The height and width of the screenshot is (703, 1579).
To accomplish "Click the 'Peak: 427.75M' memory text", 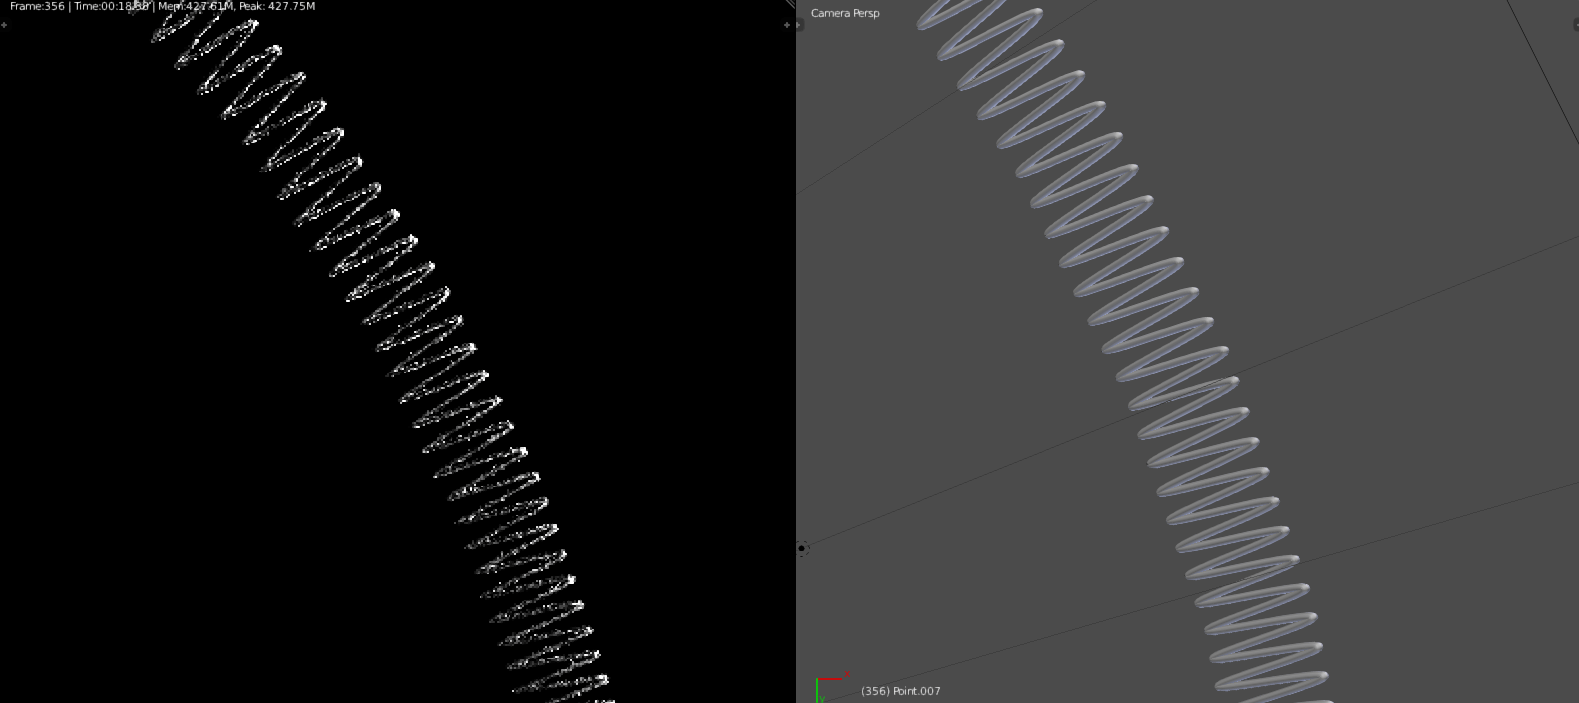I will (277, 6).
